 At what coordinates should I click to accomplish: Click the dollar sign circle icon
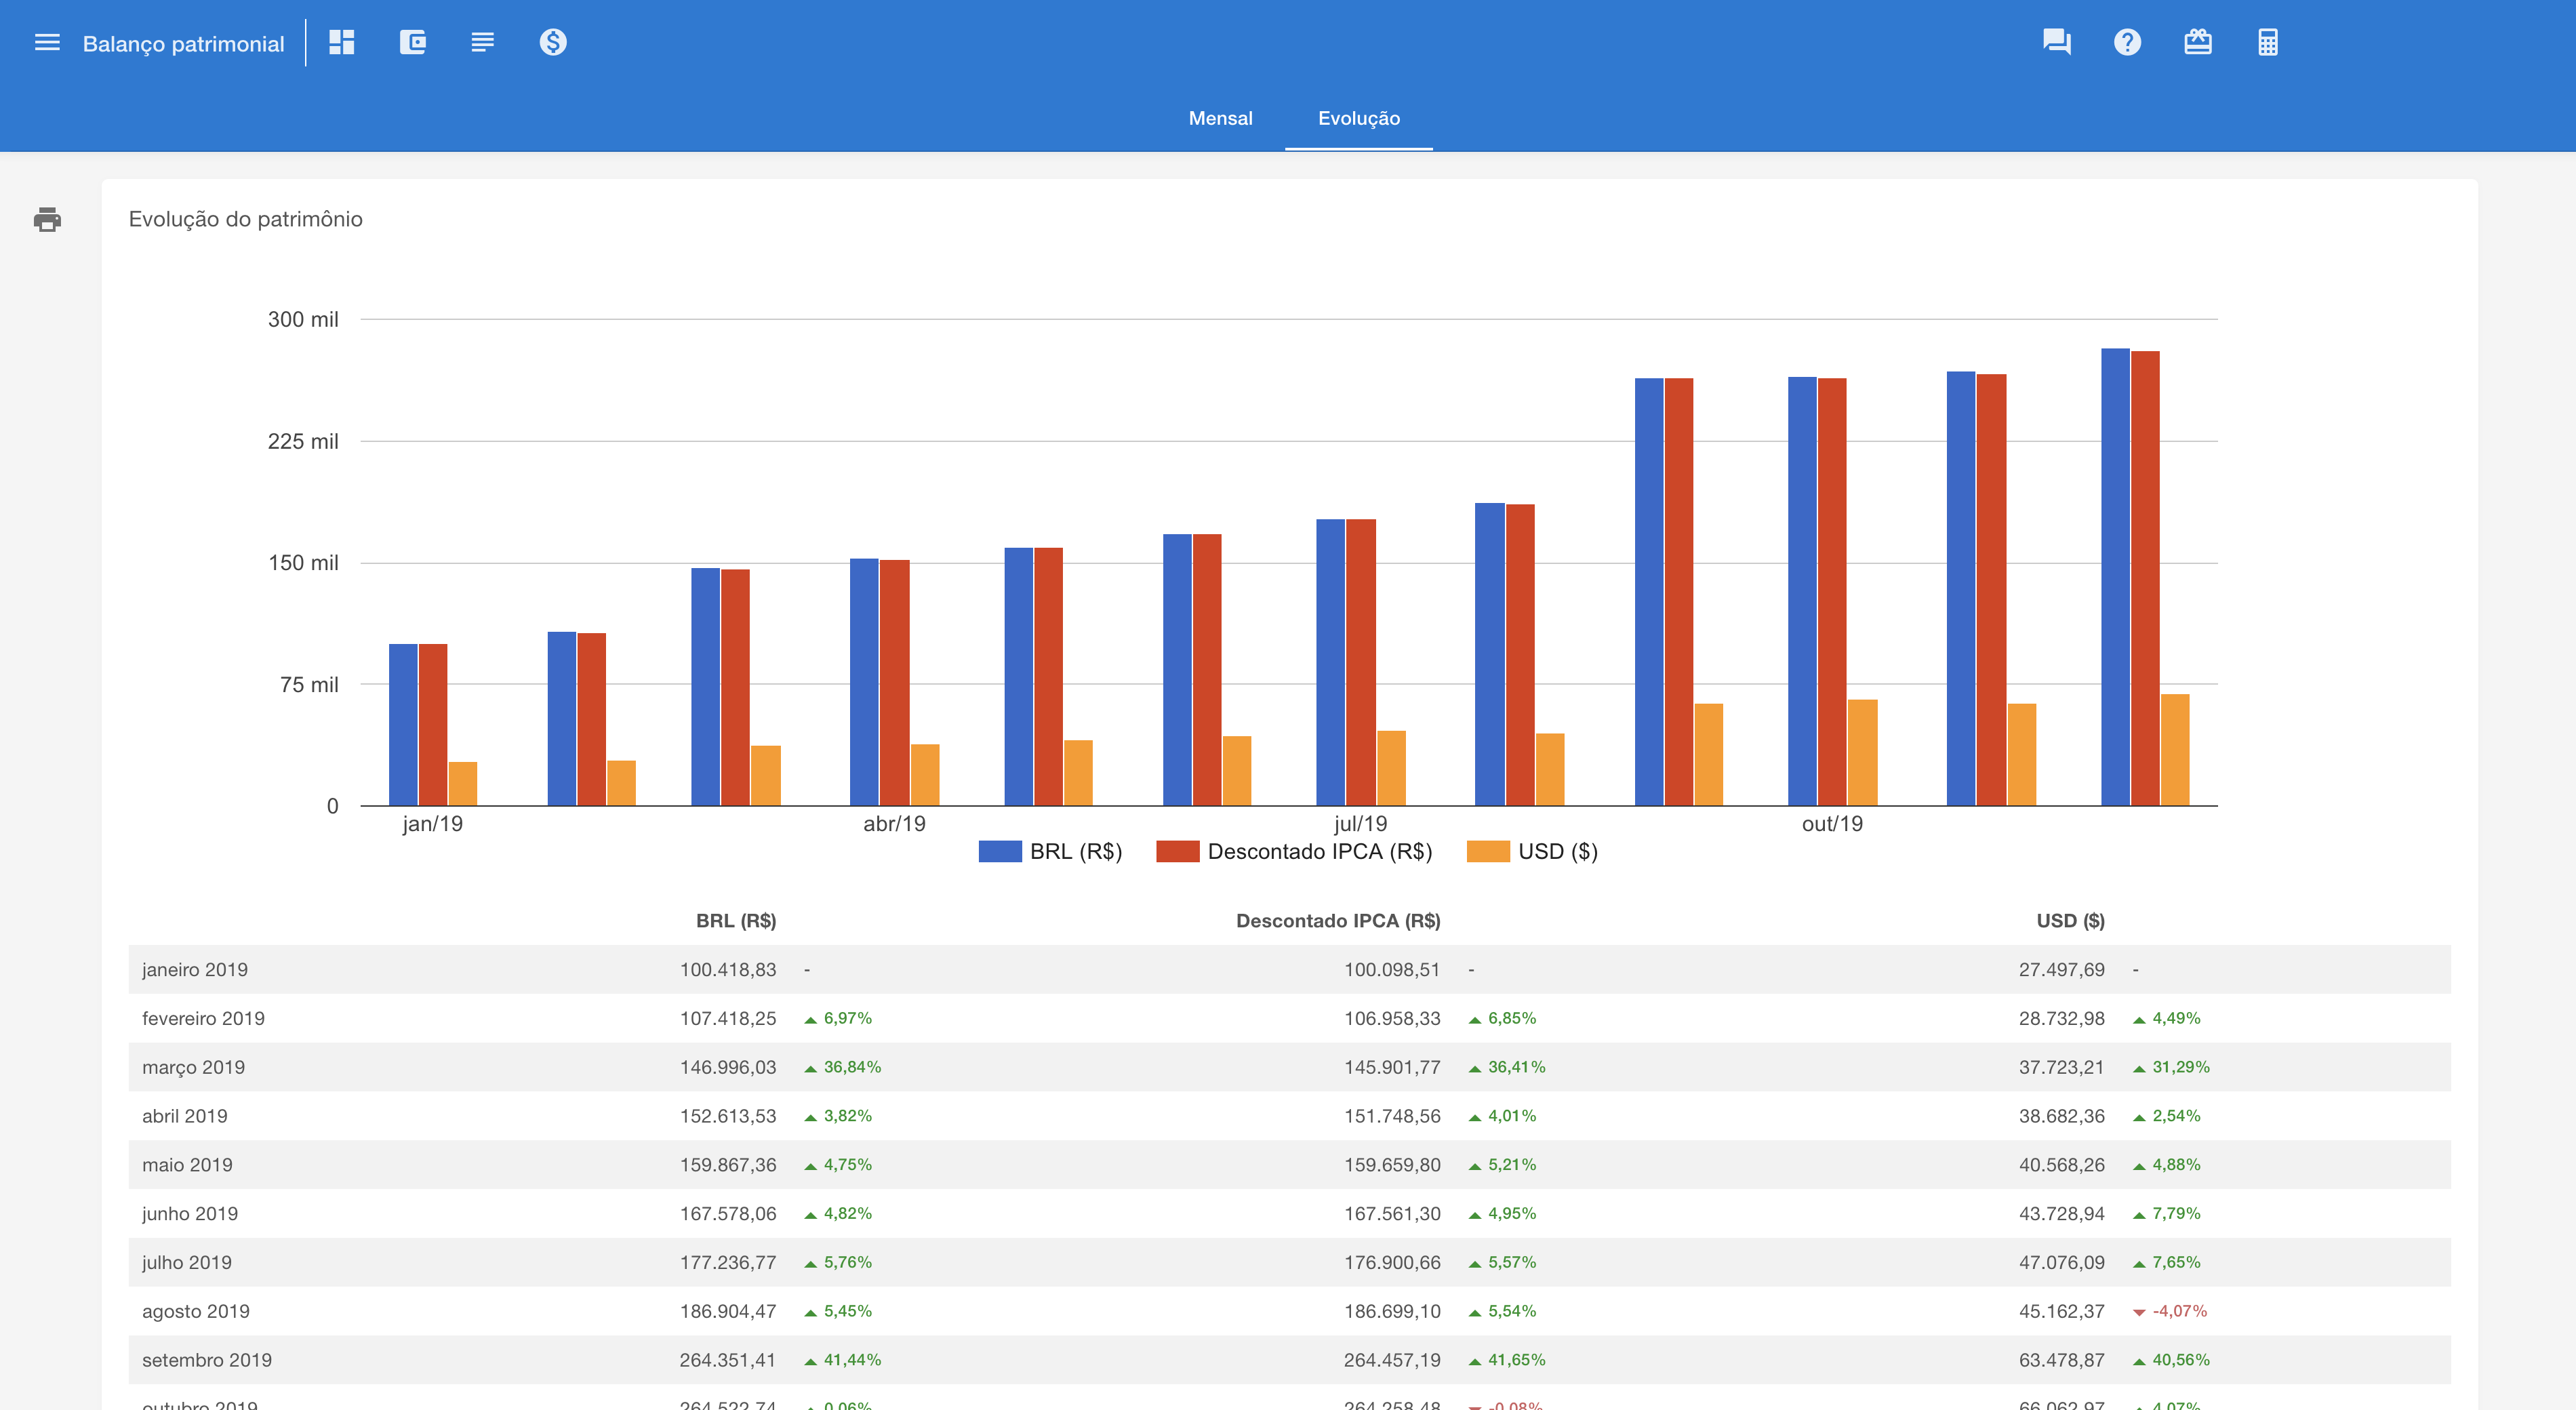tap(553, 42)
